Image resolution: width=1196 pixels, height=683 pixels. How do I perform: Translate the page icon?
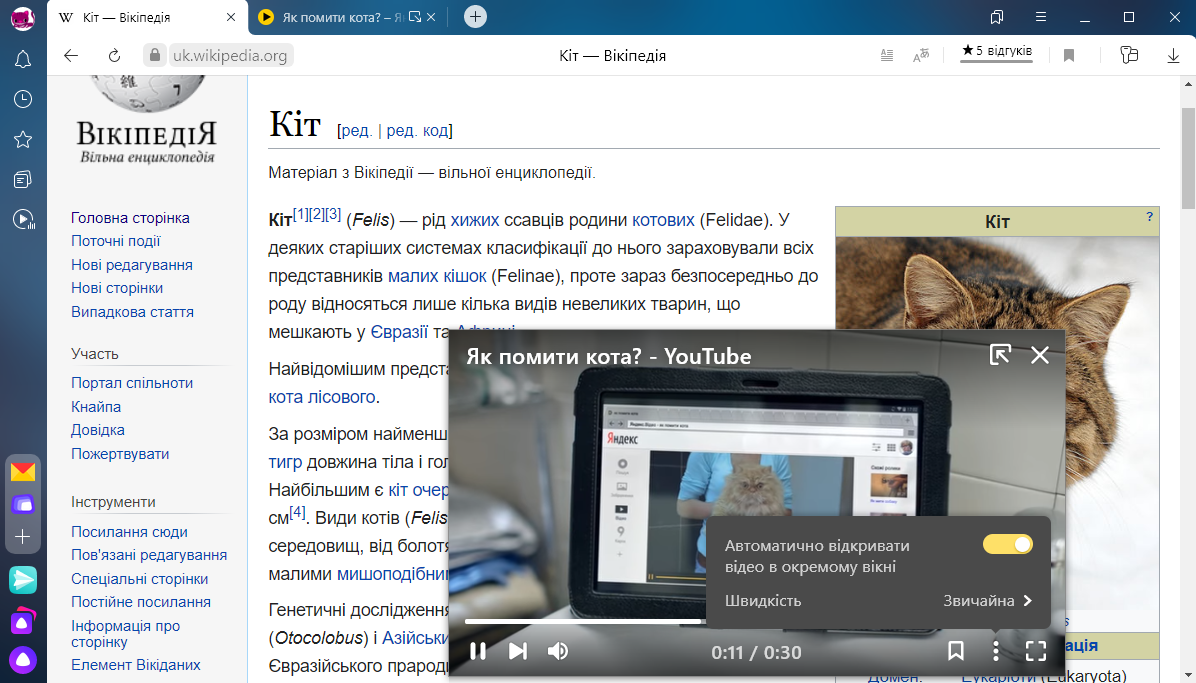click(x=921, y=55)
